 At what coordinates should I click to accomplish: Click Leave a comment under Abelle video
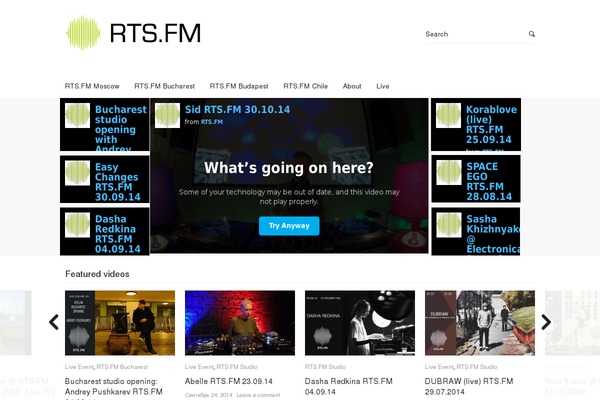coord(258,395)
